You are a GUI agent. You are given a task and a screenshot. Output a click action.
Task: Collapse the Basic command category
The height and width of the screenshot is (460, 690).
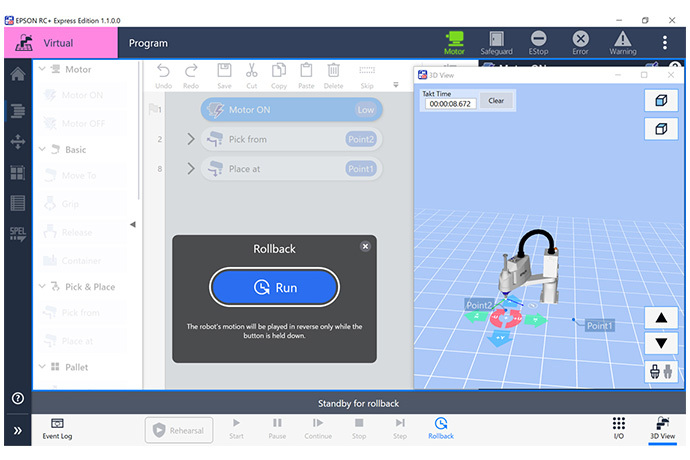click(42, 149)
